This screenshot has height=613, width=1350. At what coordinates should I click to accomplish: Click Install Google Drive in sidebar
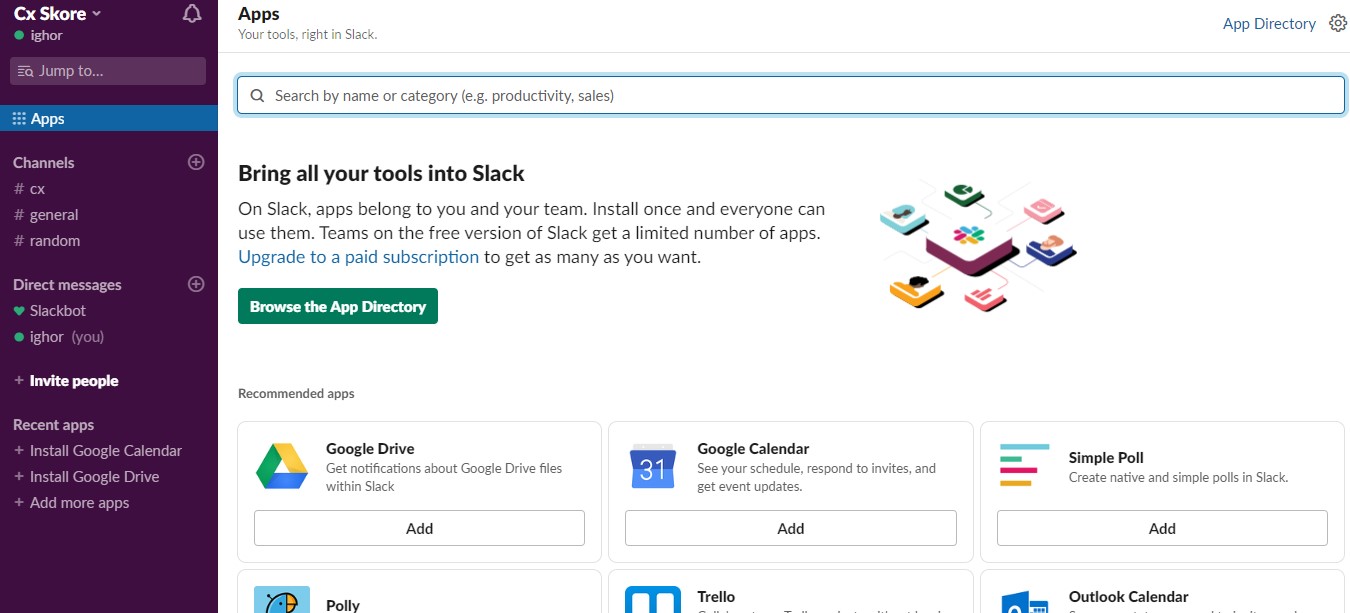87,476
